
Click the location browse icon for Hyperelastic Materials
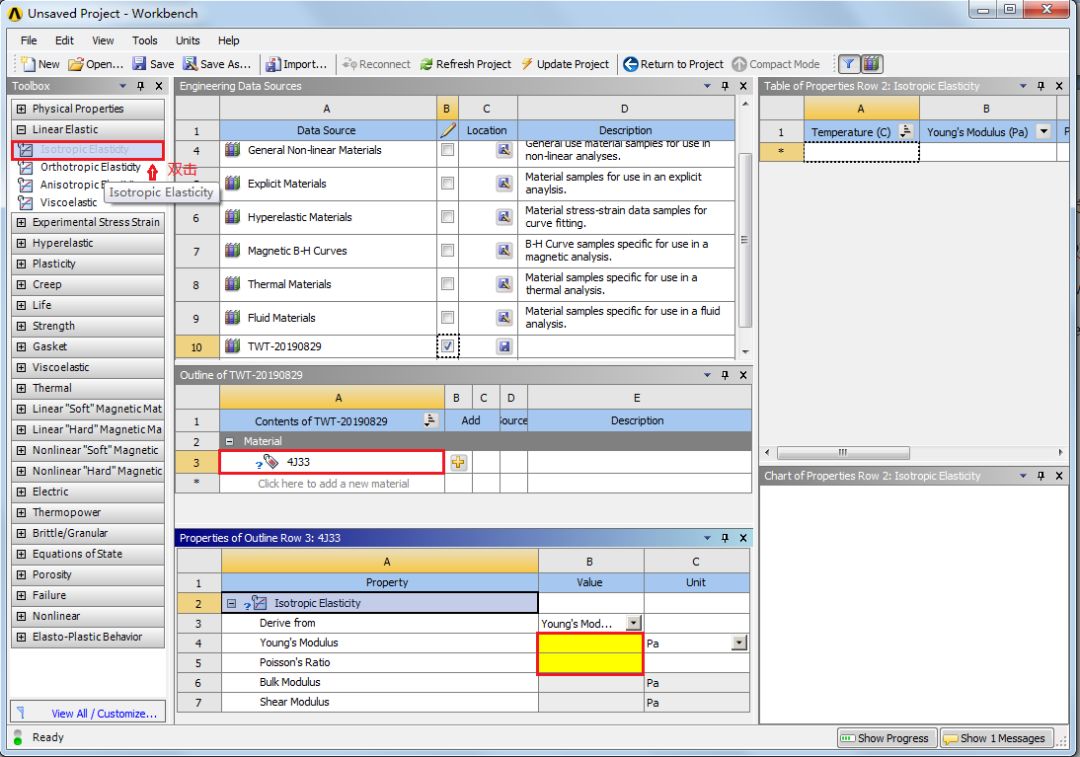coord(504,217)
